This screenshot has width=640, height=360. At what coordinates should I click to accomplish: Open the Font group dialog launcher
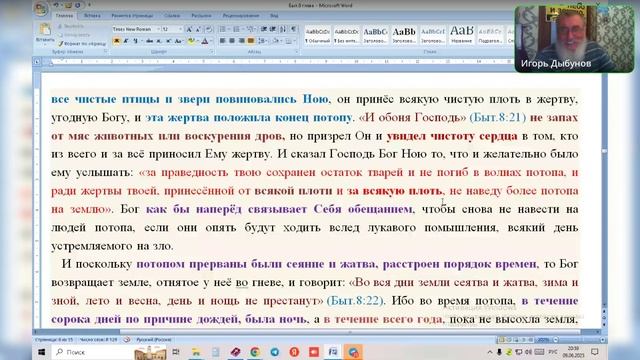point(212,52)
